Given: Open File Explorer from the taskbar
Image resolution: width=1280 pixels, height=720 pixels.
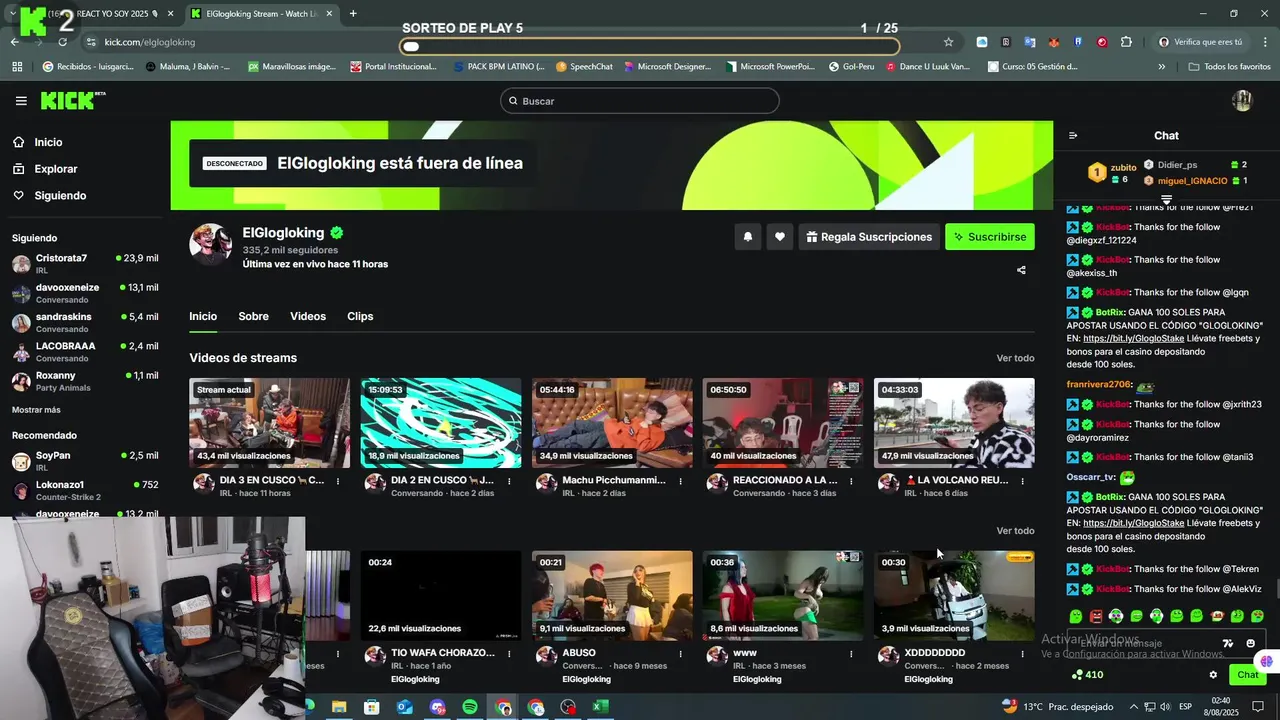Looking at the screenshot, I should 339,707.
